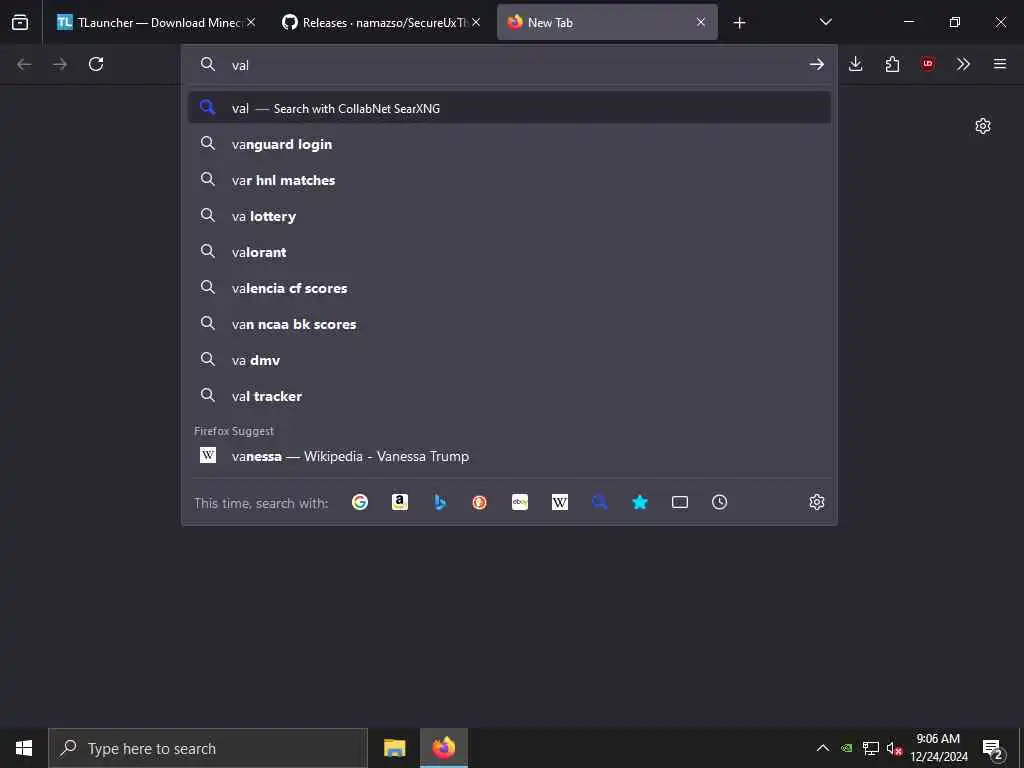Search this time with Google
The height and width of the screenshot is (768, 1024).
[x=360, y=502]
